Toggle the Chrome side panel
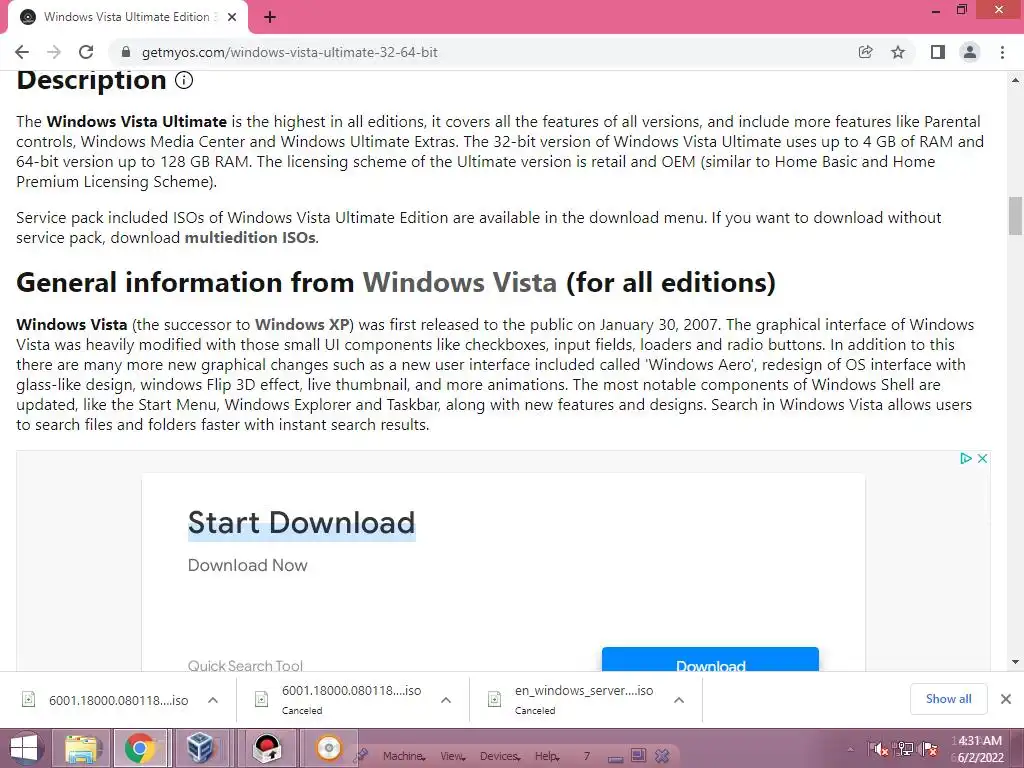The image size is (1024, 768). 938,52
